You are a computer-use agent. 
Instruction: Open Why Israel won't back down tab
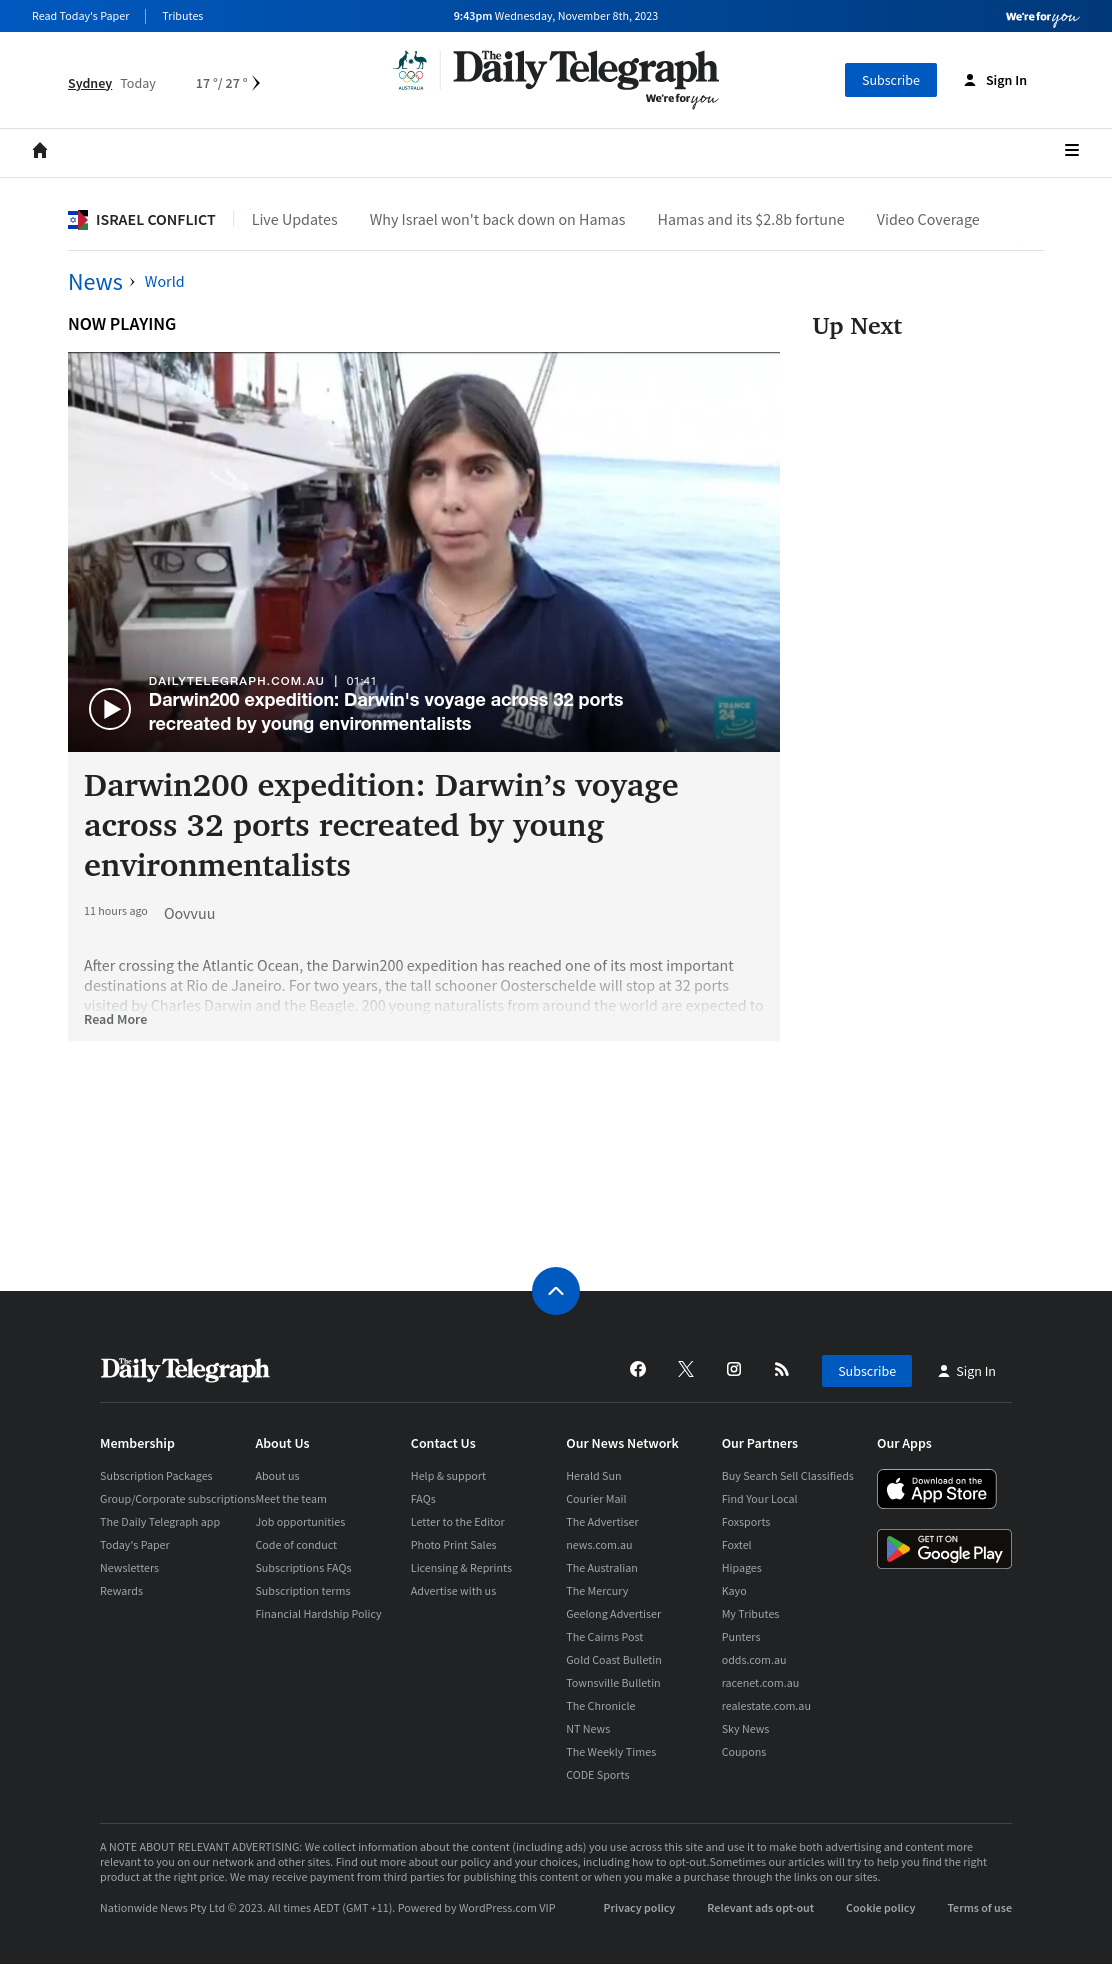[x=498, y=220]
